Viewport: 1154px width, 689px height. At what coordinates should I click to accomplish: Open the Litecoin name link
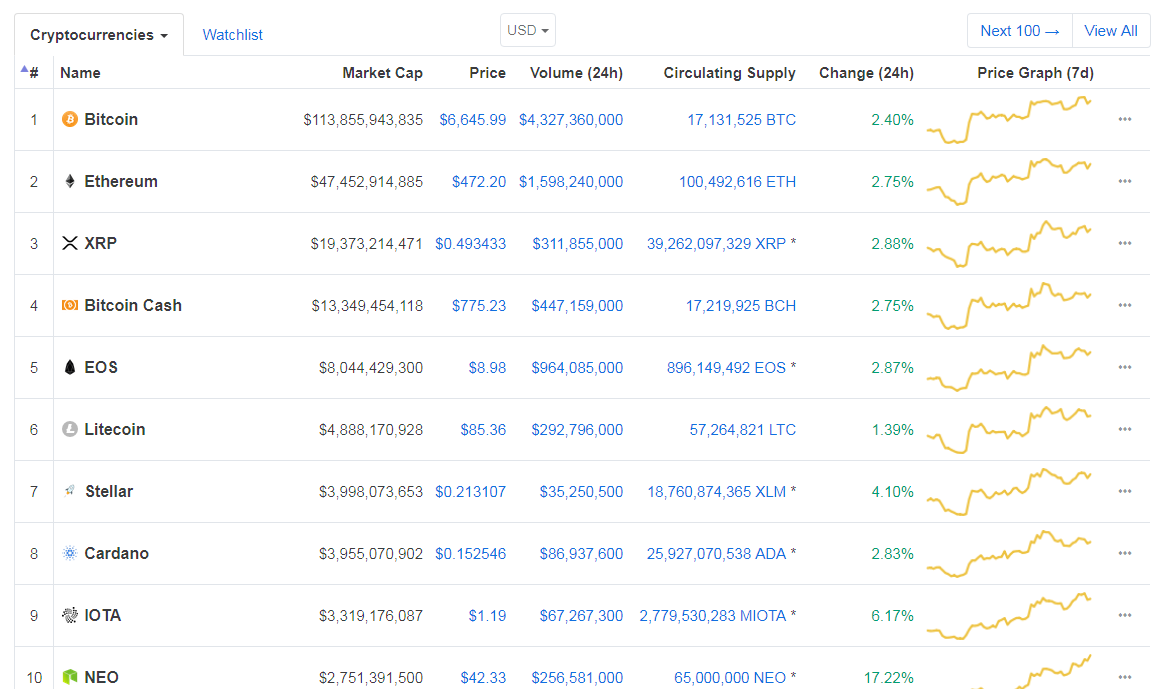pos(115,429)
